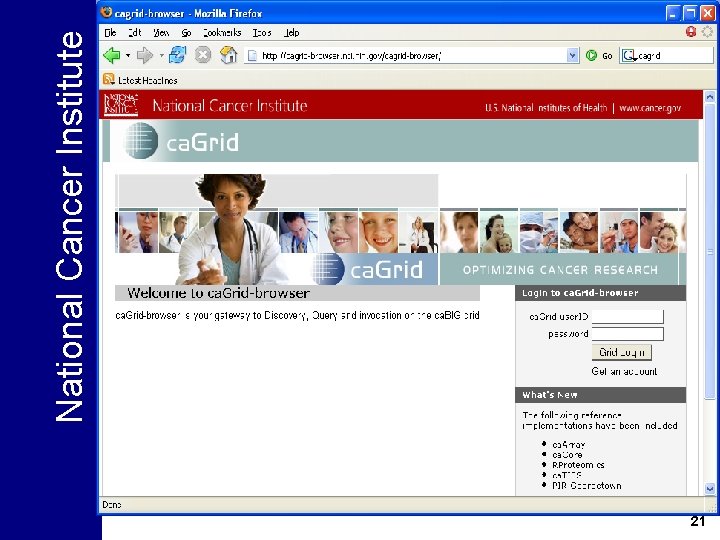
Task: Follow the Get an account link
Action: click(x=624, y=371)
